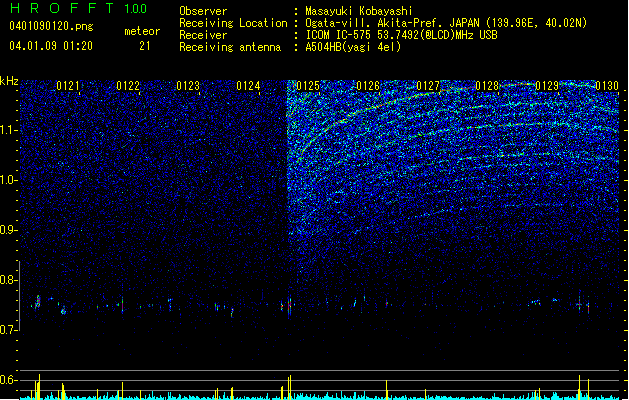Click the HROFFT 1.0.0 title text

pyautogui.click(x=79, y=8)
